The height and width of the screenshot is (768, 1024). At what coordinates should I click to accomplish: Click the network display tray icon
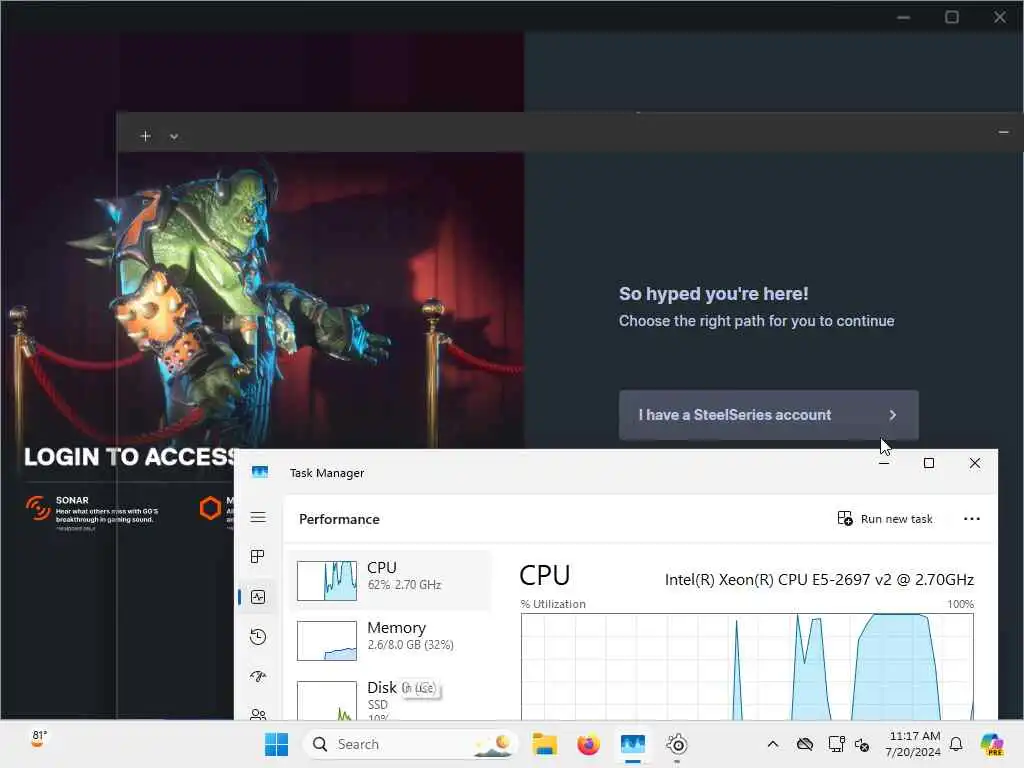836,744
